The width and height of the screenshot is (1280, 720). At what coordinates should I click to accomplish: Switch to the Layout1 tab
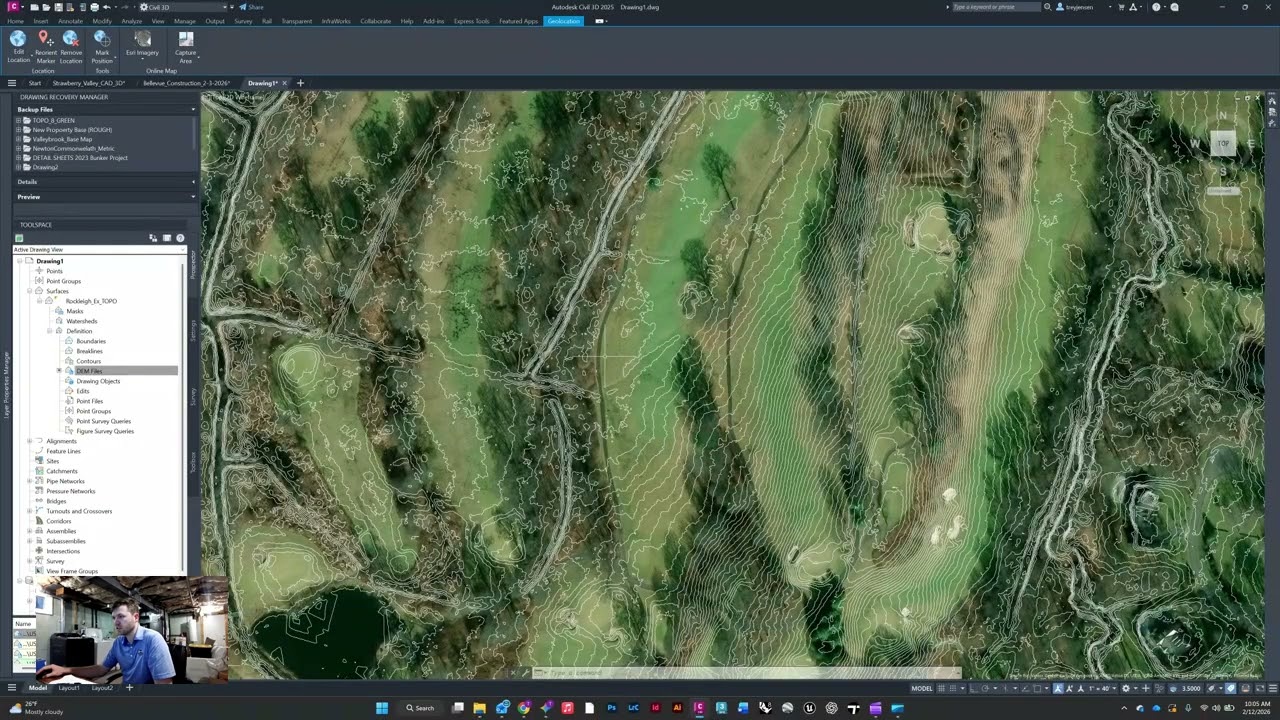coord(68,688)
